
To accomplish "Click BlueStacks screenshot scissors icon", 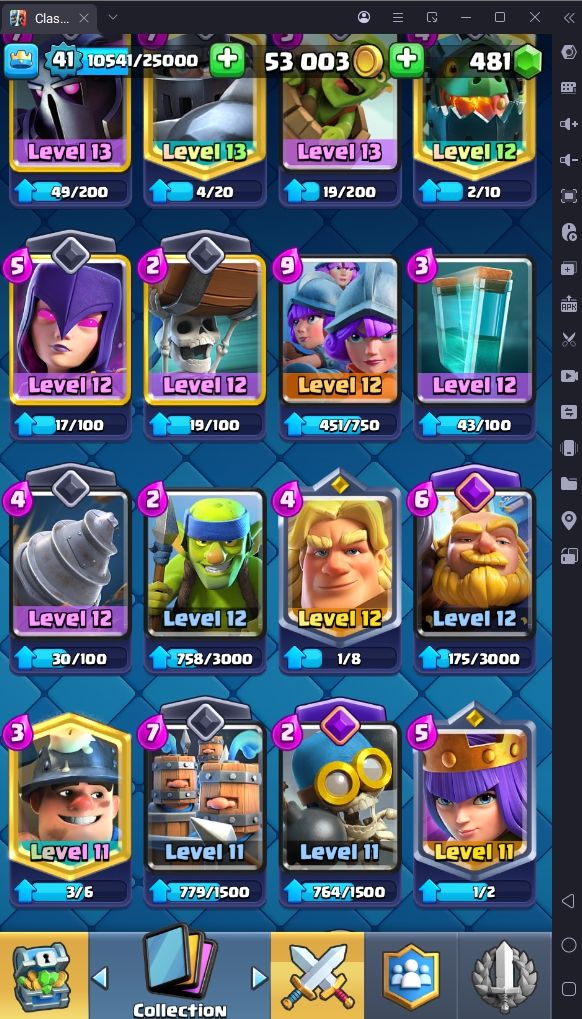I will 568,339.
